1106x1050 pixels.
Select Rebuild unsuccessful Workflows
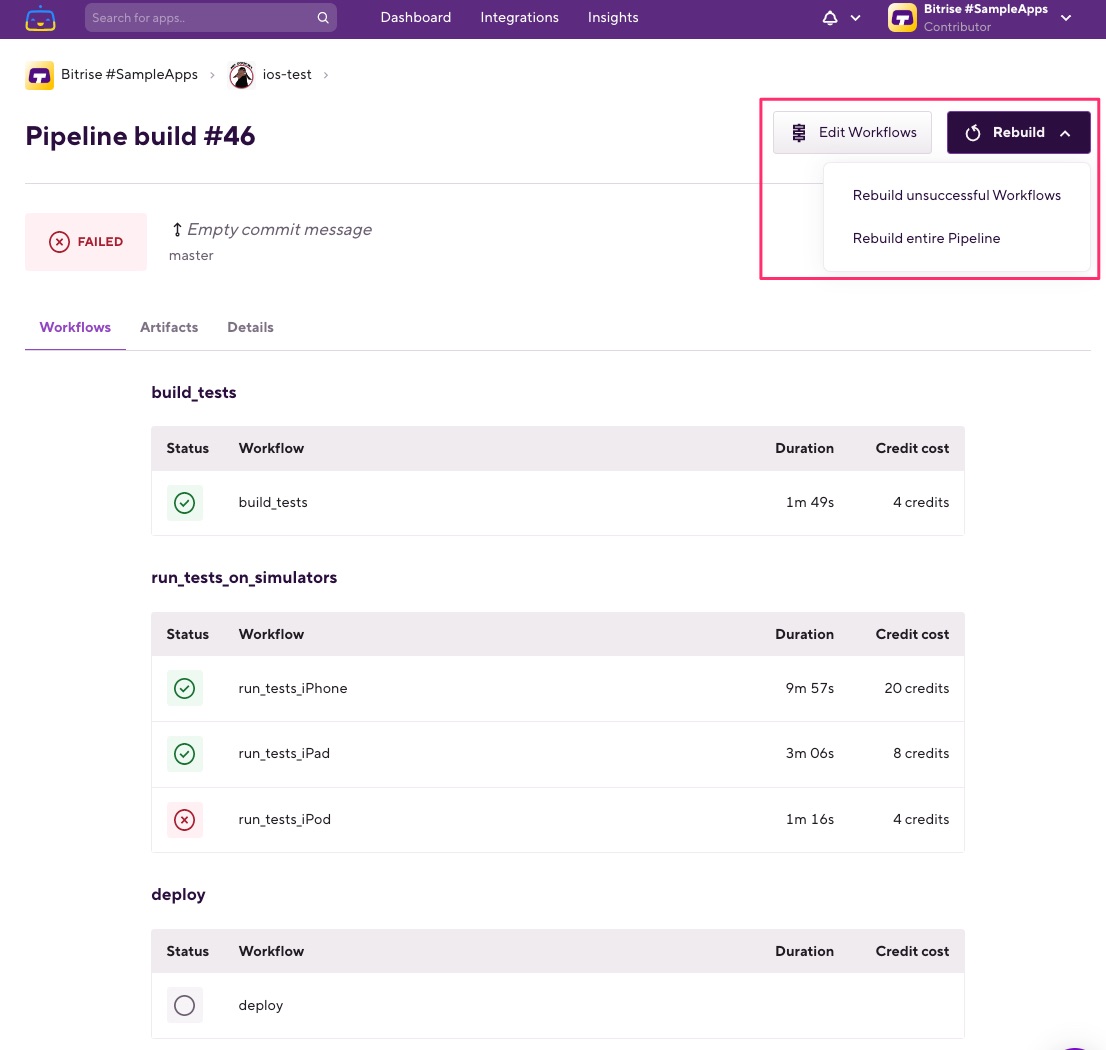(956, 195)
